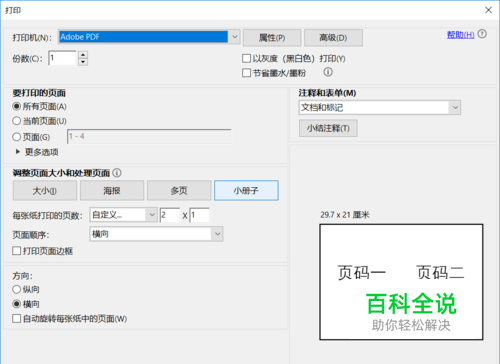500x364 pixels.
Task: Select 横向 orientation radio button
Action: tap(16, 304)
